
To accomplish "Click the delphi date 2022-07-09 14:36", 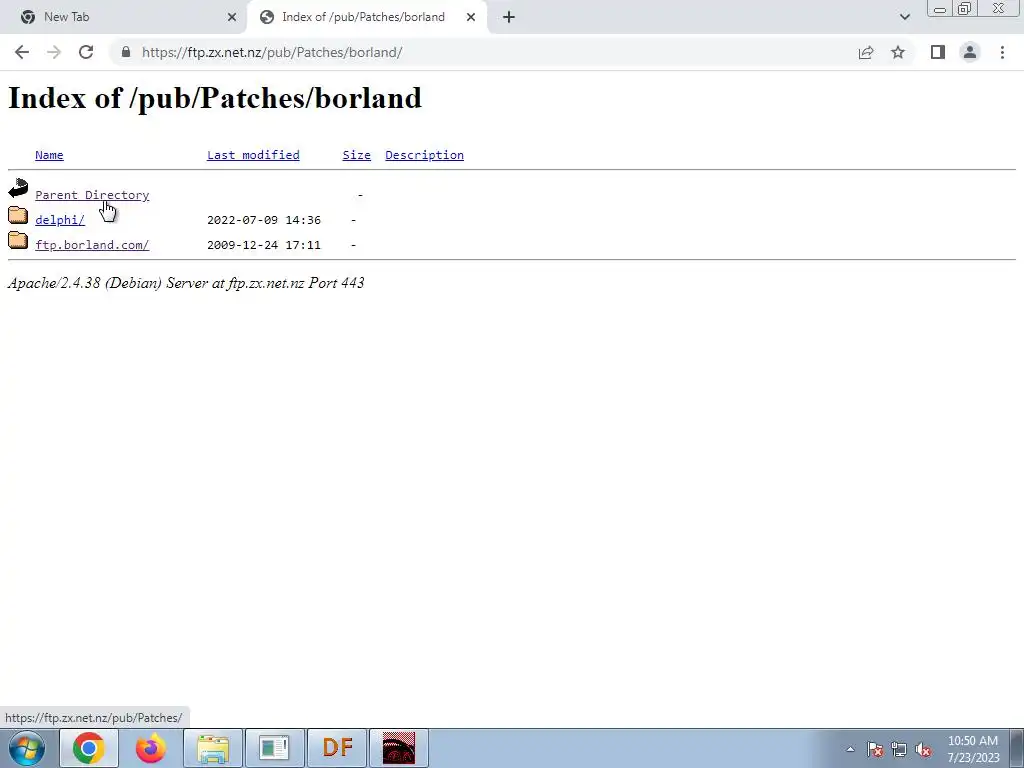I will (264, 220).
